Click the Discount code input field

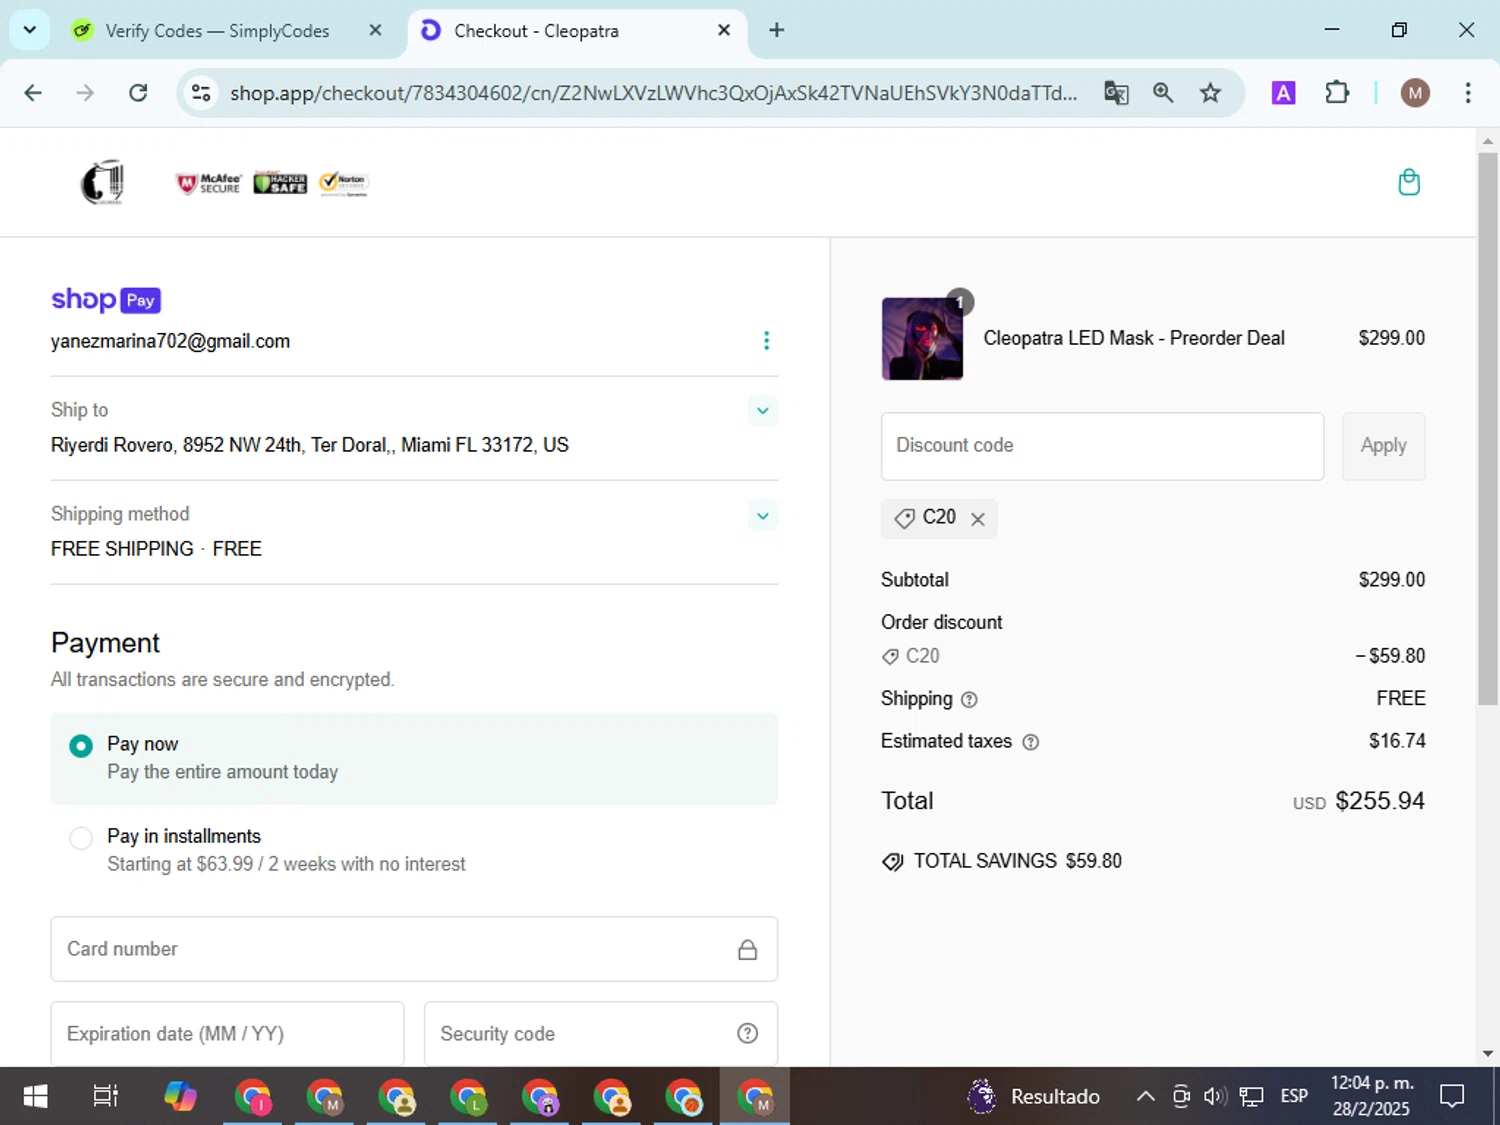pyautogui.click(x=1102, y=446)
